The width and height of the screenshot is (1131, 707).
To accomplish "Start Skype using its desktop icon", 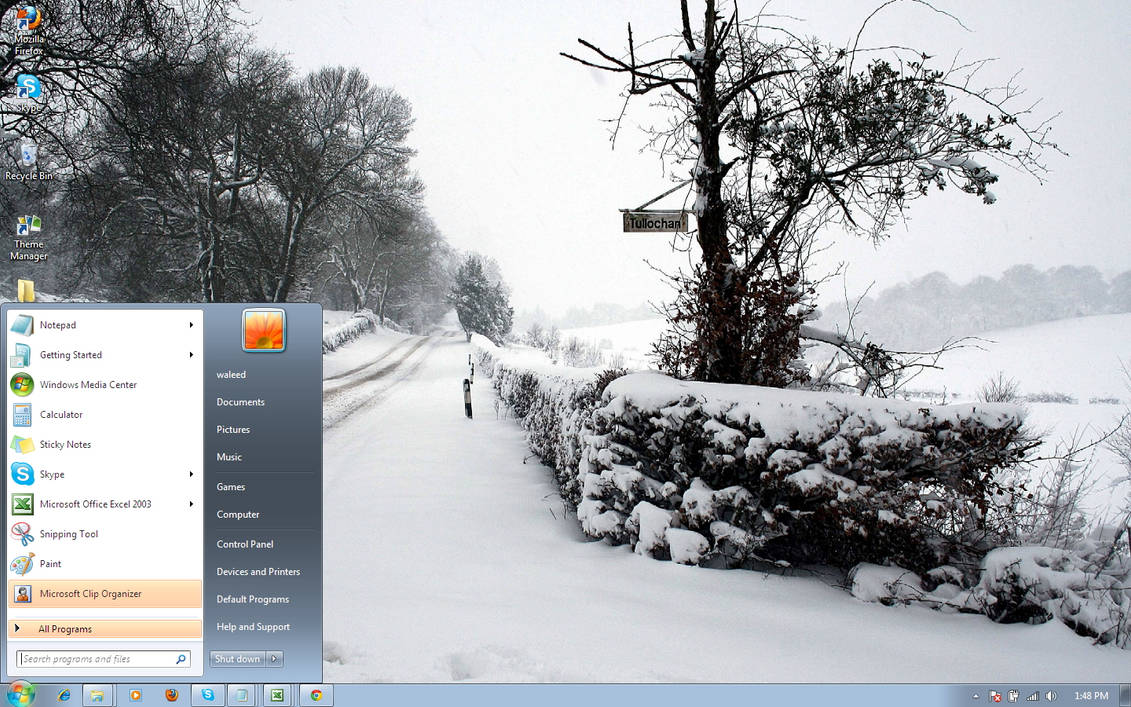I will pyautogui.click(x=27, y=90).
